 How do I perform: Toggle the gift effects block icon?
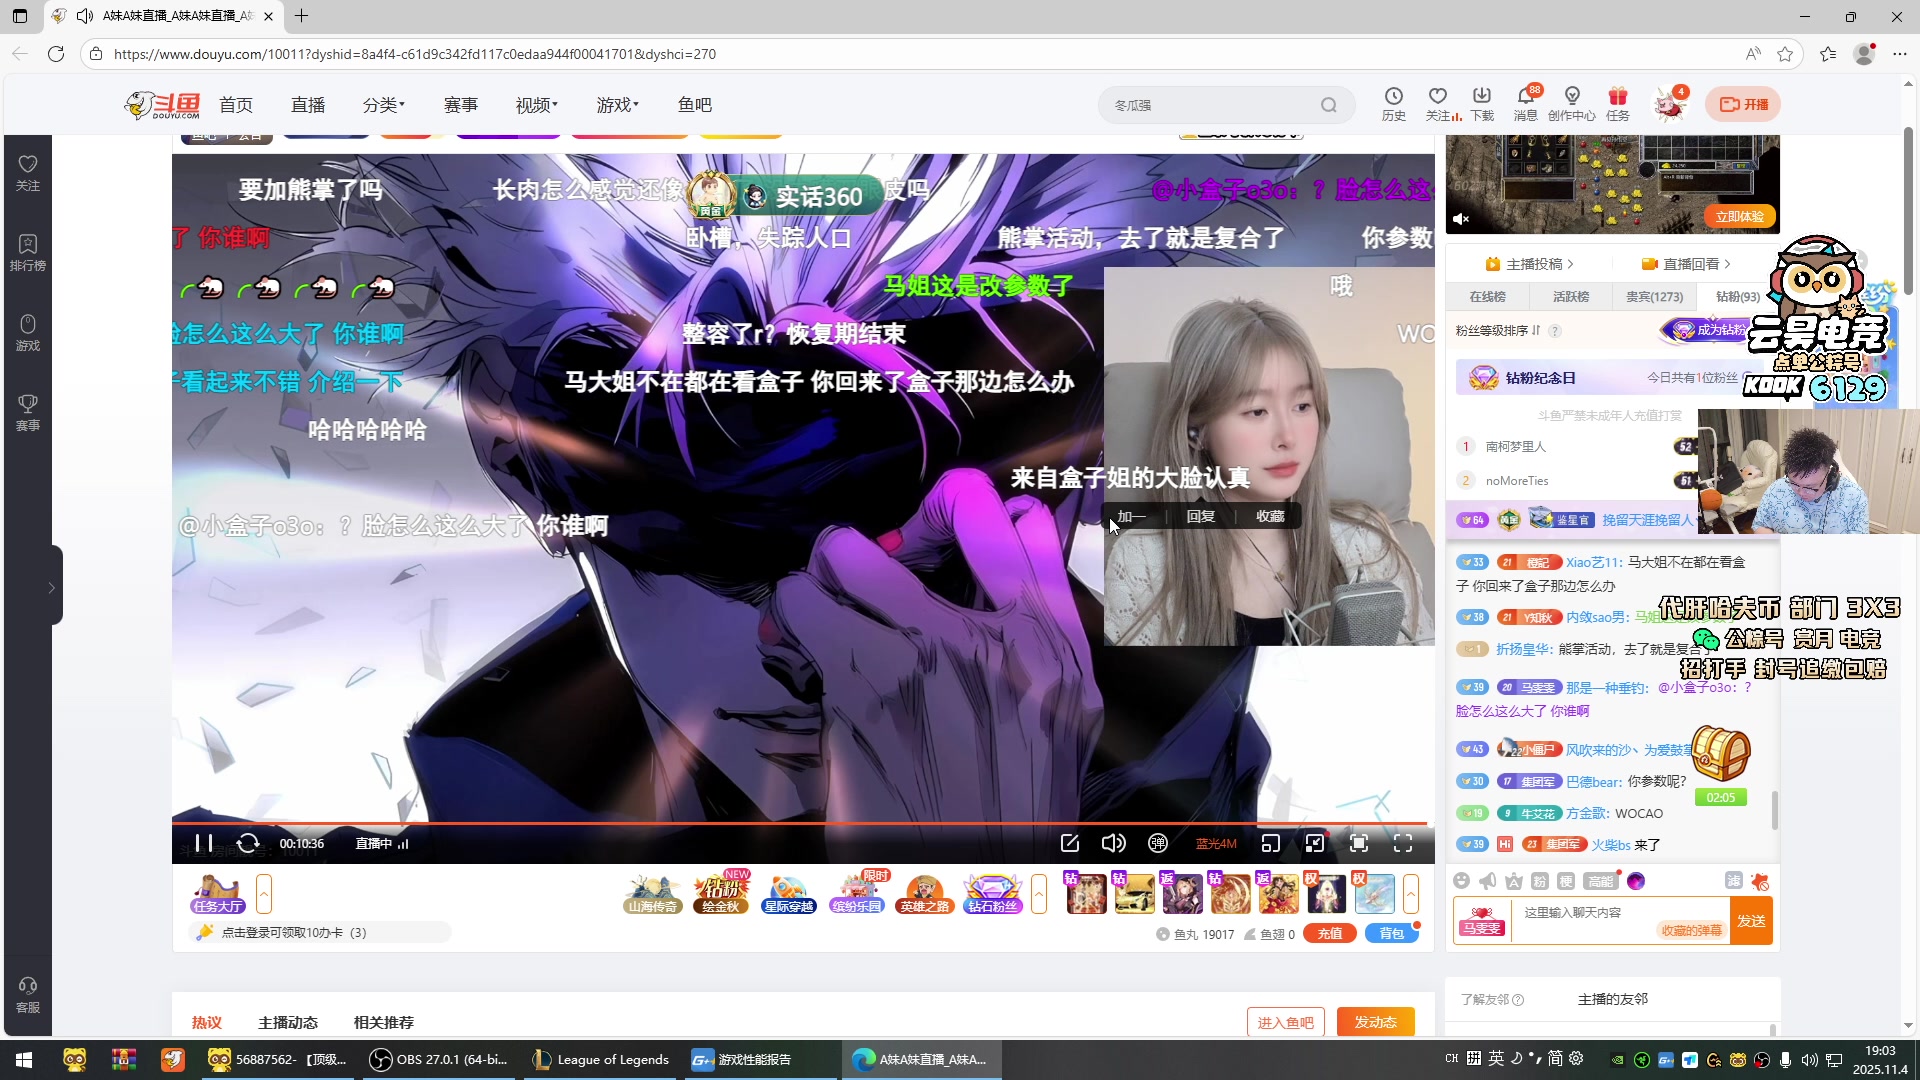[x=1760, y=881]
